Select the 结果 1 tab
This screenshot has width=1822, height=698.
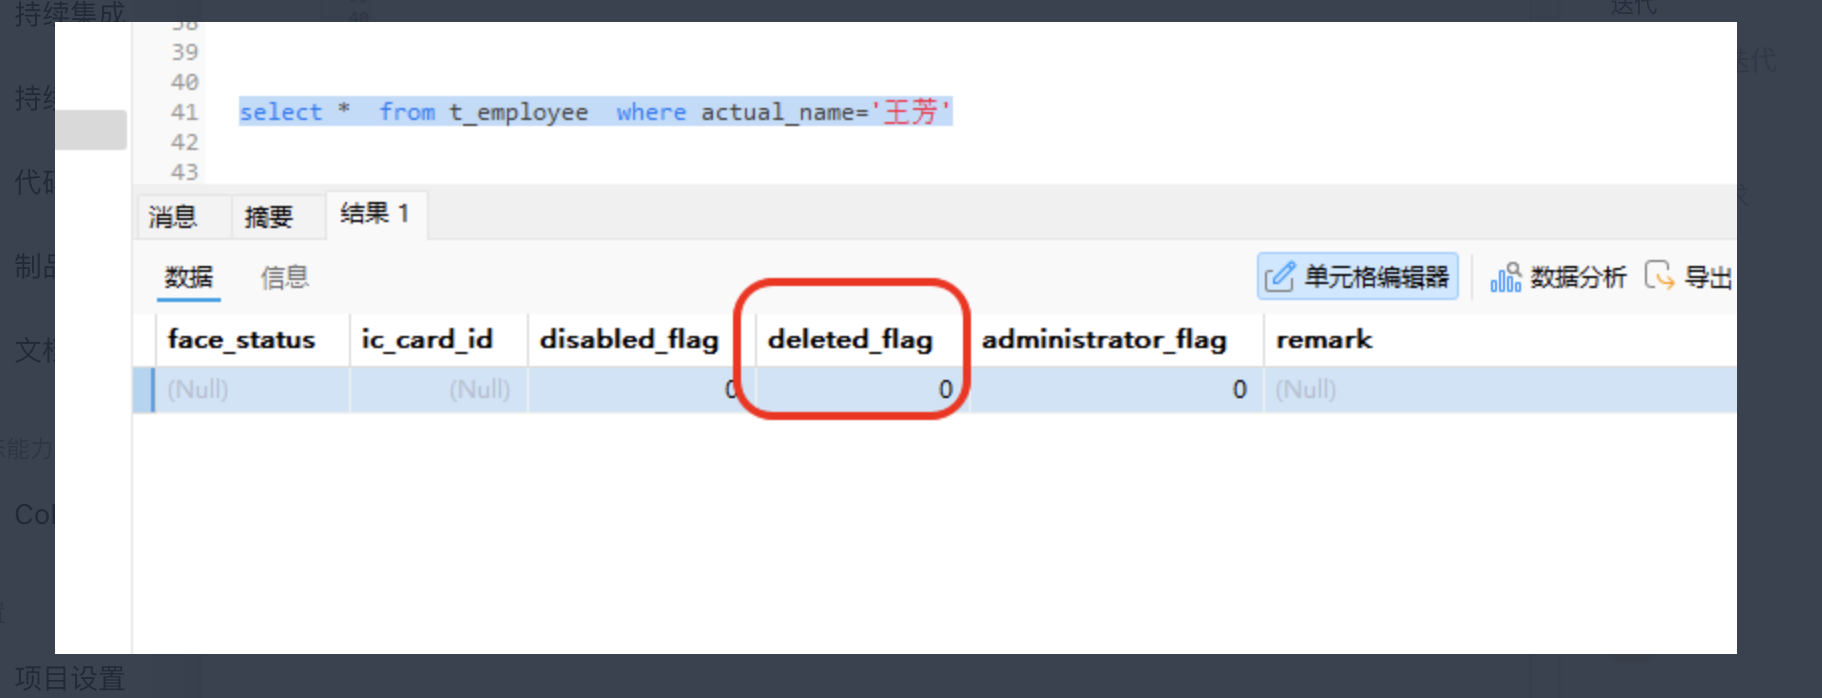[375, 214]
